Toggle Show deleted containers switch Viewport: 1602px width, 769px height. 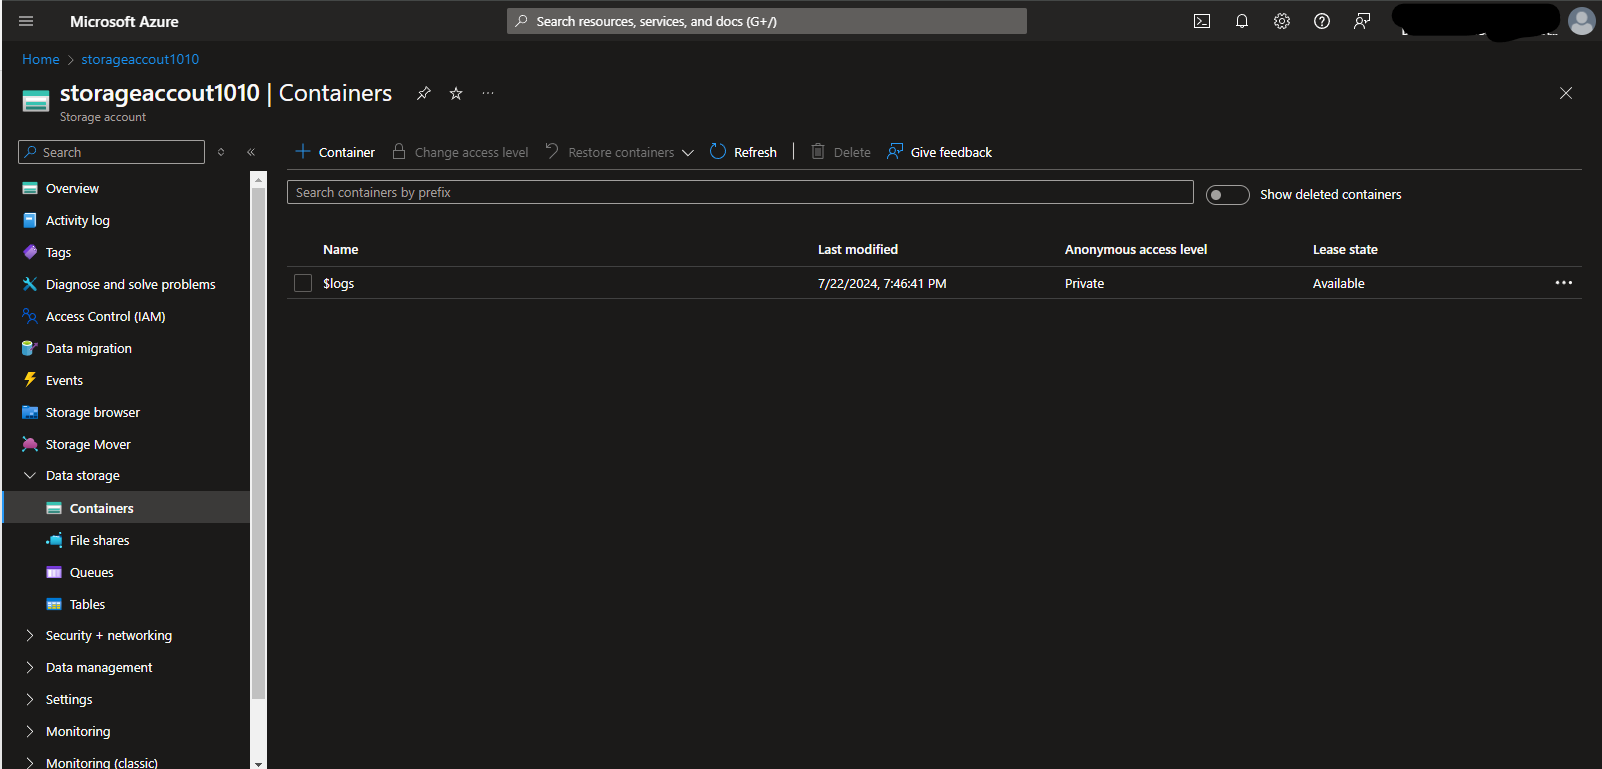[x=1227, y=195]
